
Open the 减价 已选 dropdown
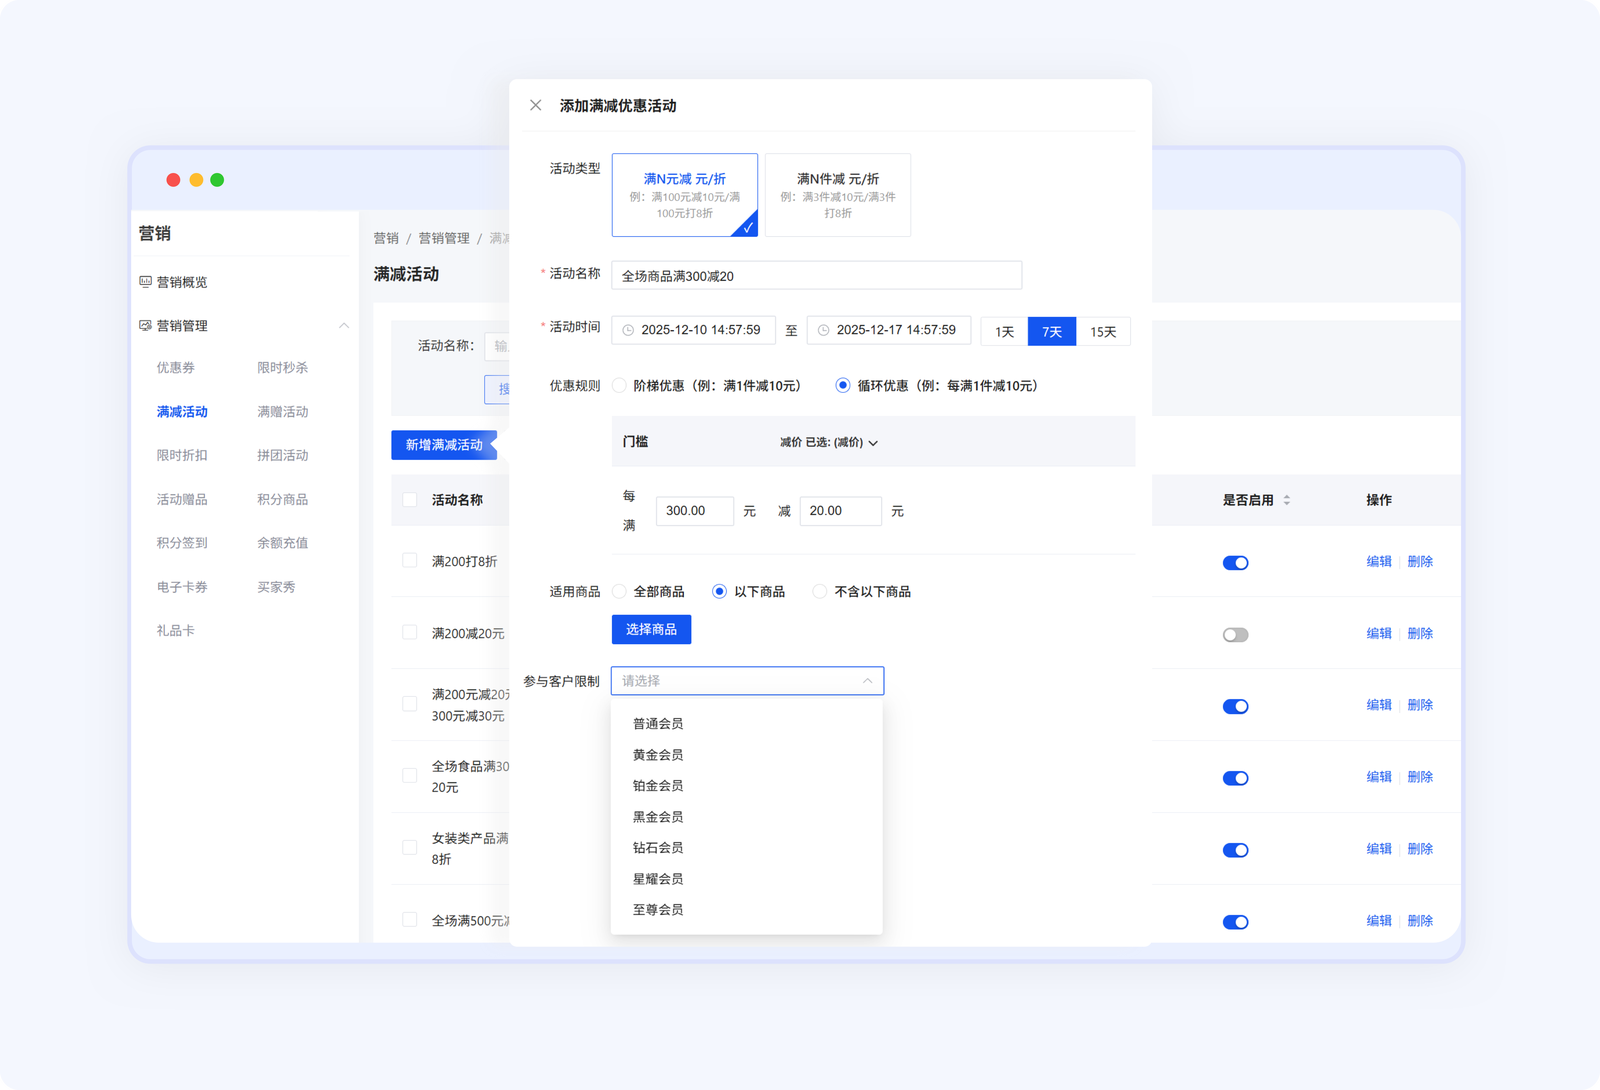pyautogui.click(x=829, y=442)
